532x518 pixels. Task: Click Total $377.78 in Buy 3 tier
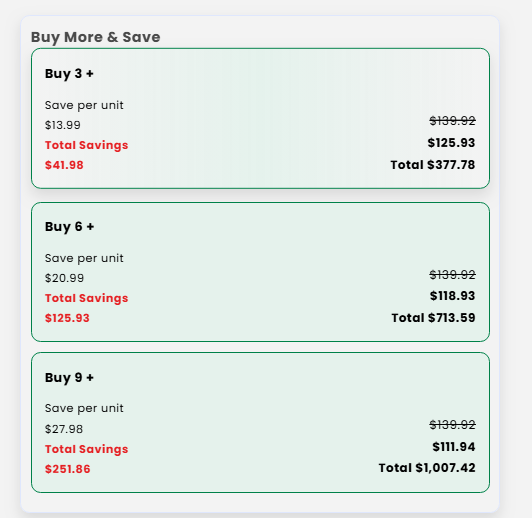433,165
